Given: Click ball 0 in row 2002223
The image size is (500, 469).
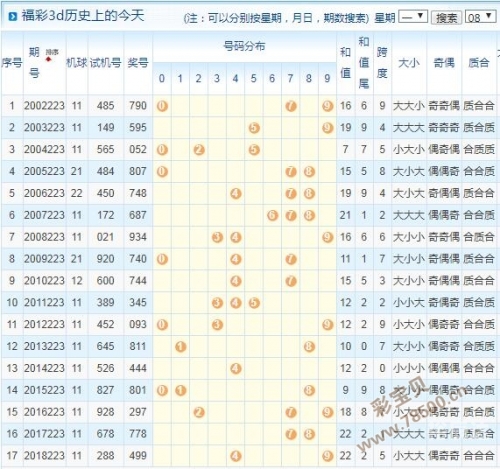Looking at the screenshot, I should 162,106.
